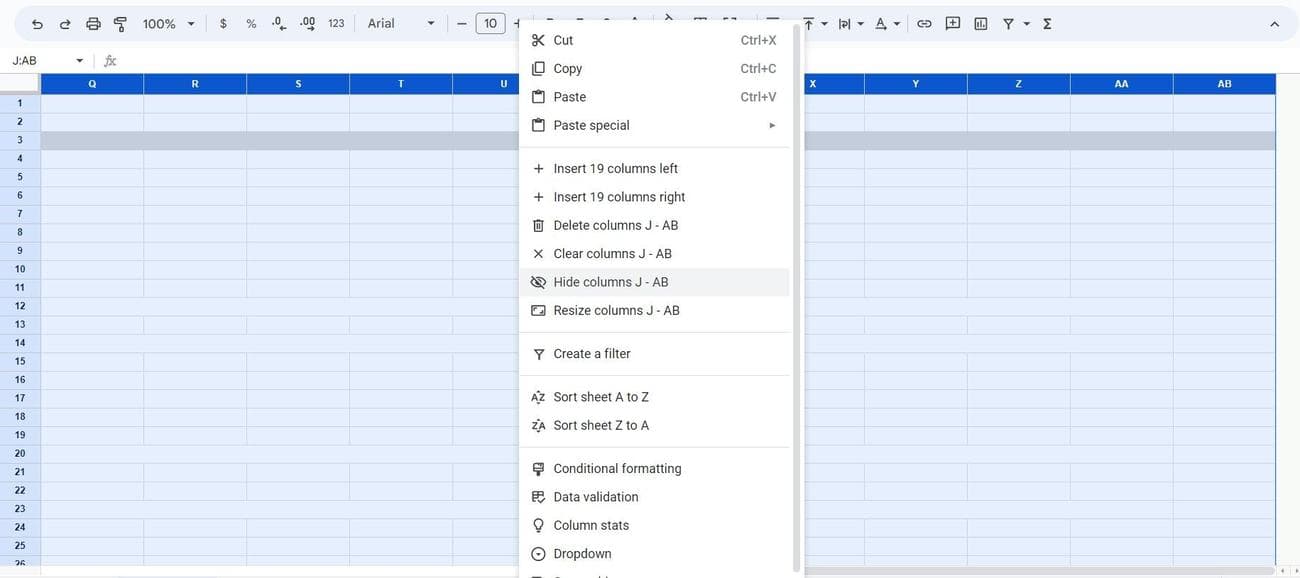Click the insert link icon

click(x=924, y=23)
